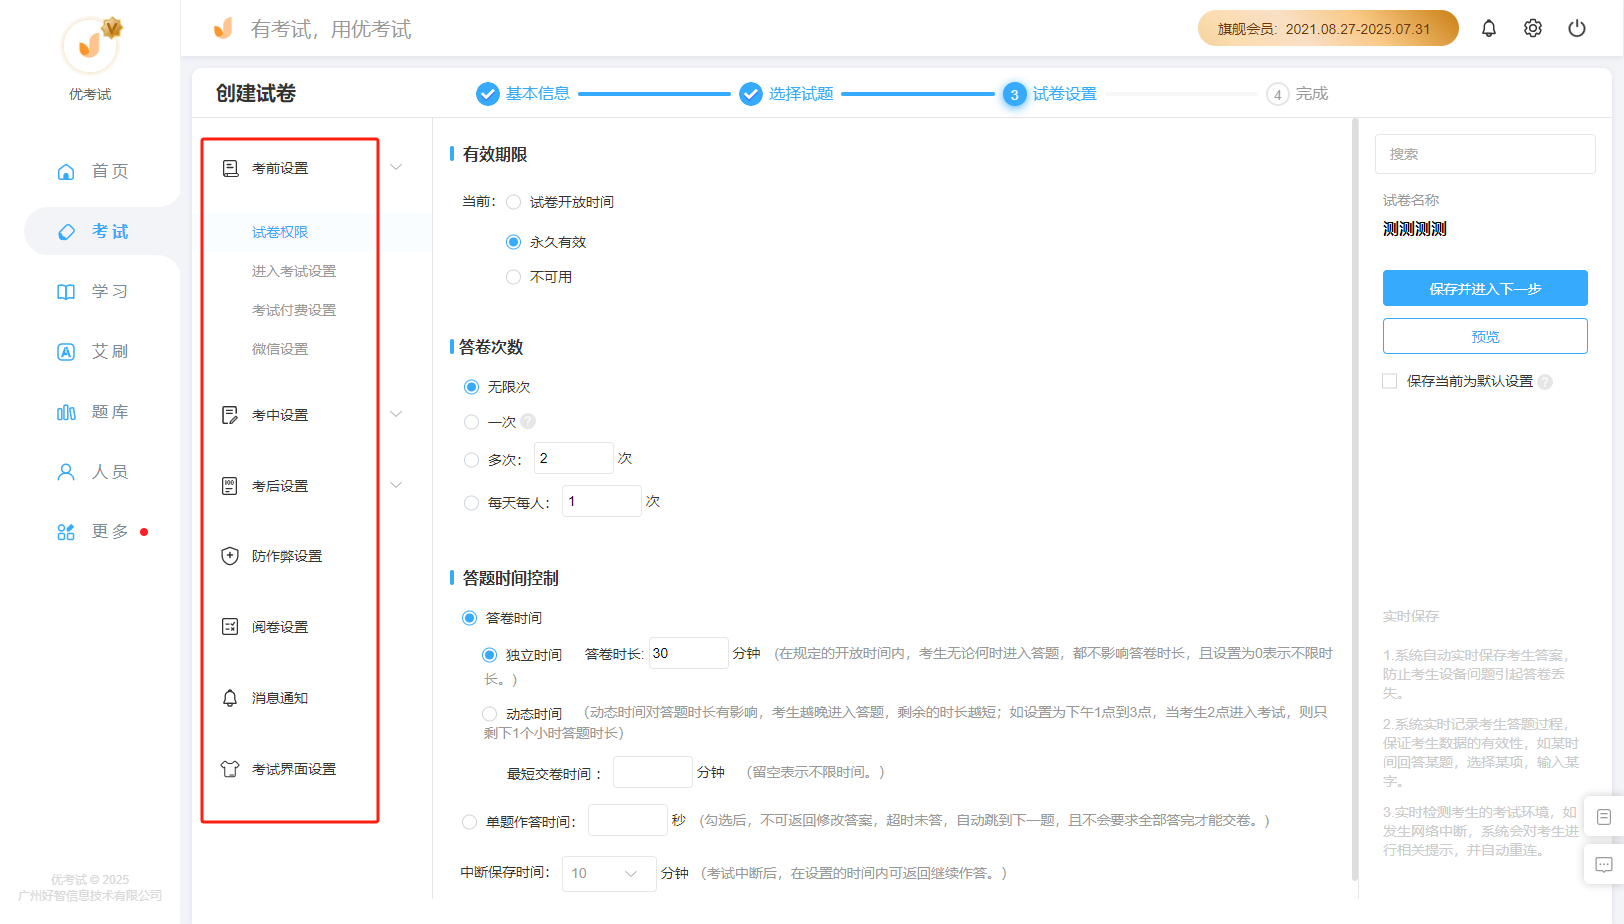Click the 单题作答时间 seconds input
This screenshot has height=924, width=1624.
(628, 820)
